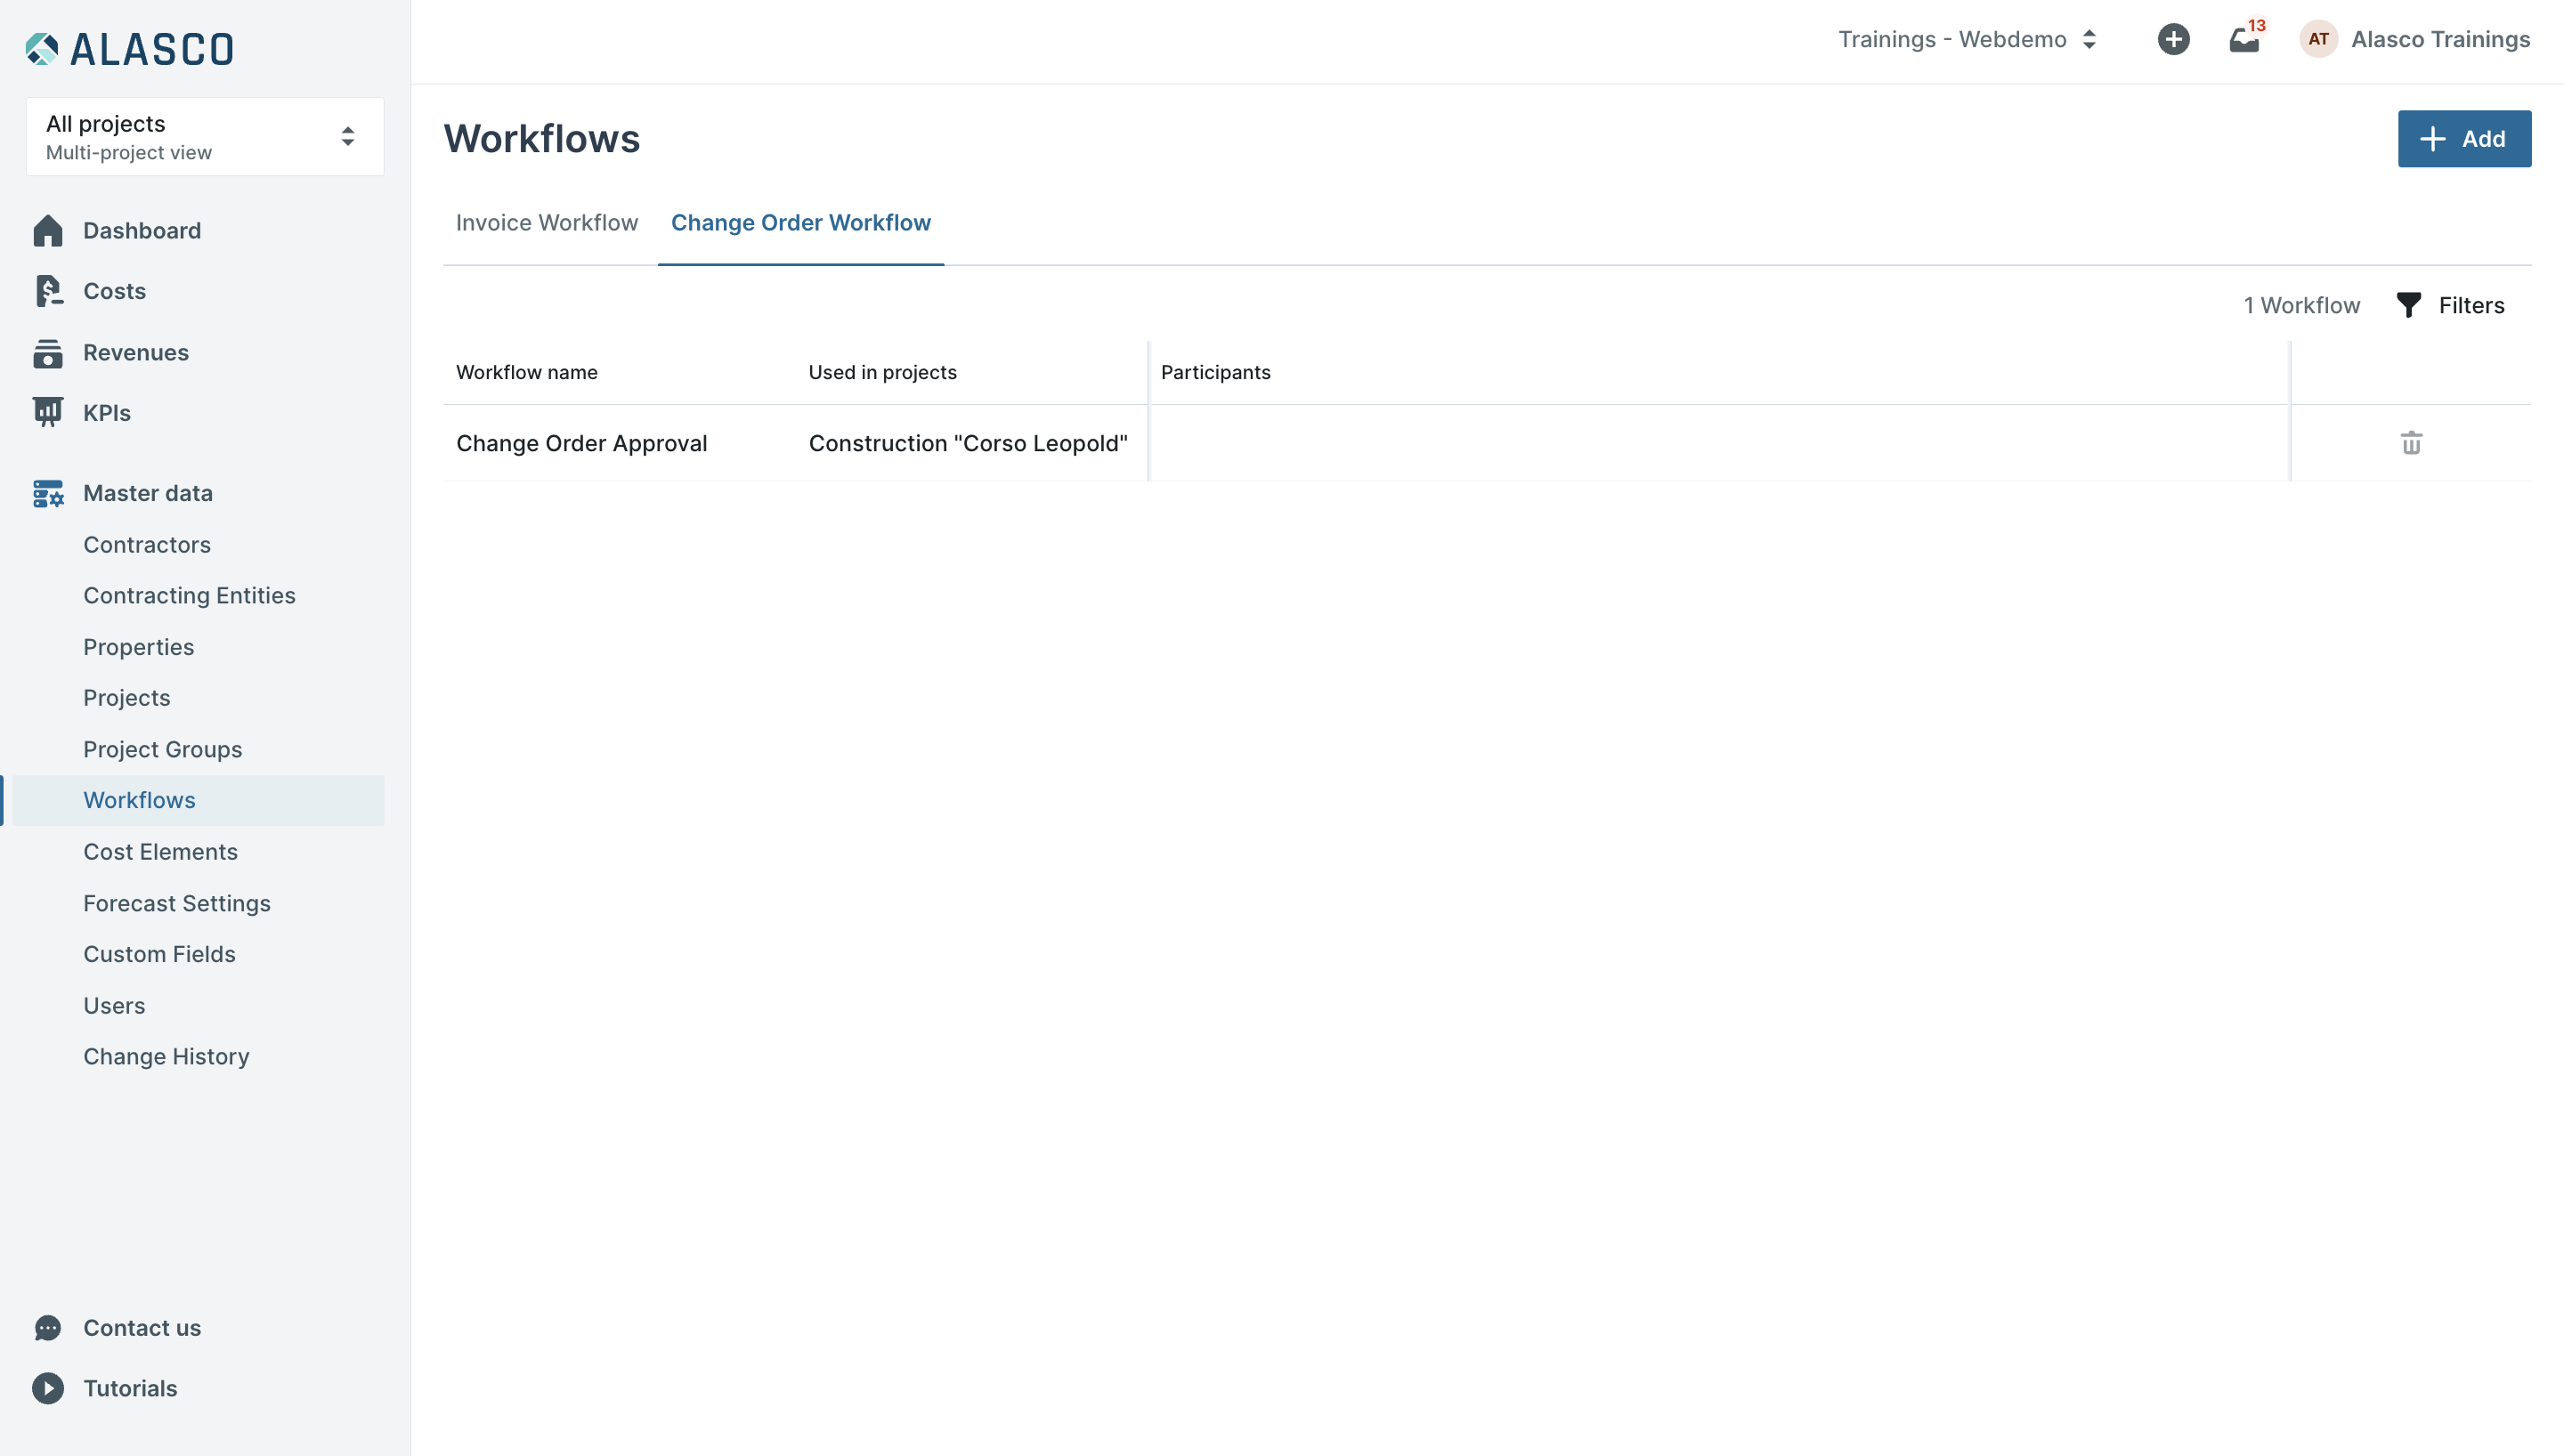Open the Change Order Approval workflow

pos(581,443)
